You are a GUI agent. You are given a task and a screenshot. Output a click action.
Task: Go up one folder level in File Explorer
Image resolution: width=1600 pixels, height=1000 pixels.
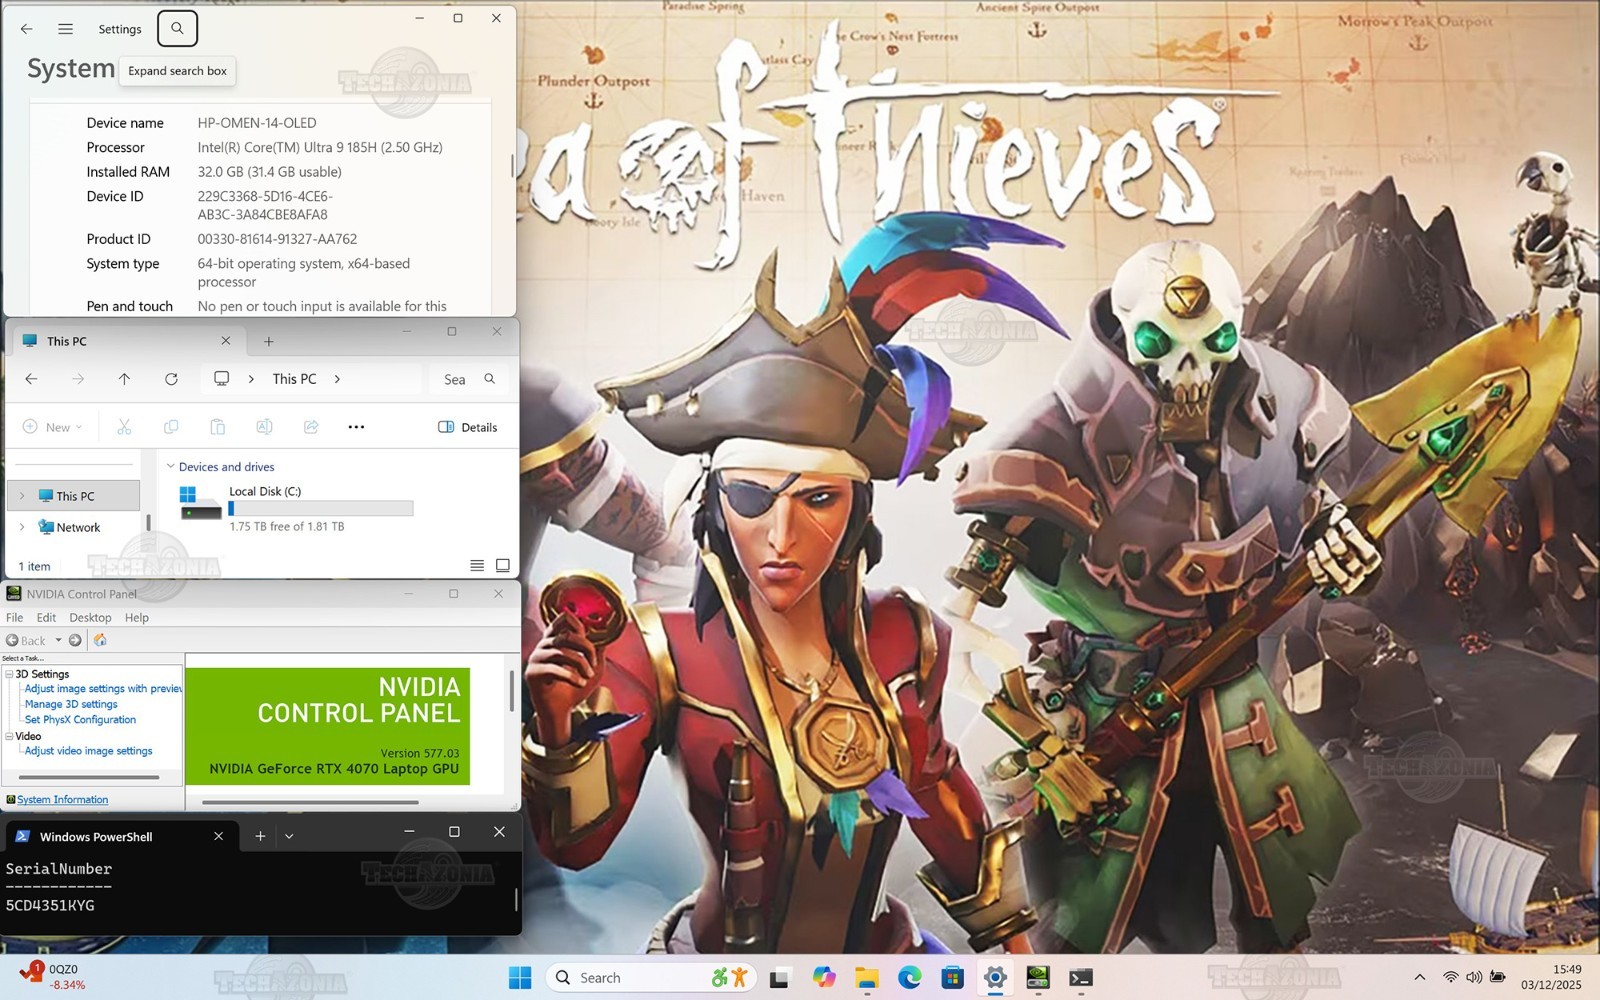click(x=124, y=379)
